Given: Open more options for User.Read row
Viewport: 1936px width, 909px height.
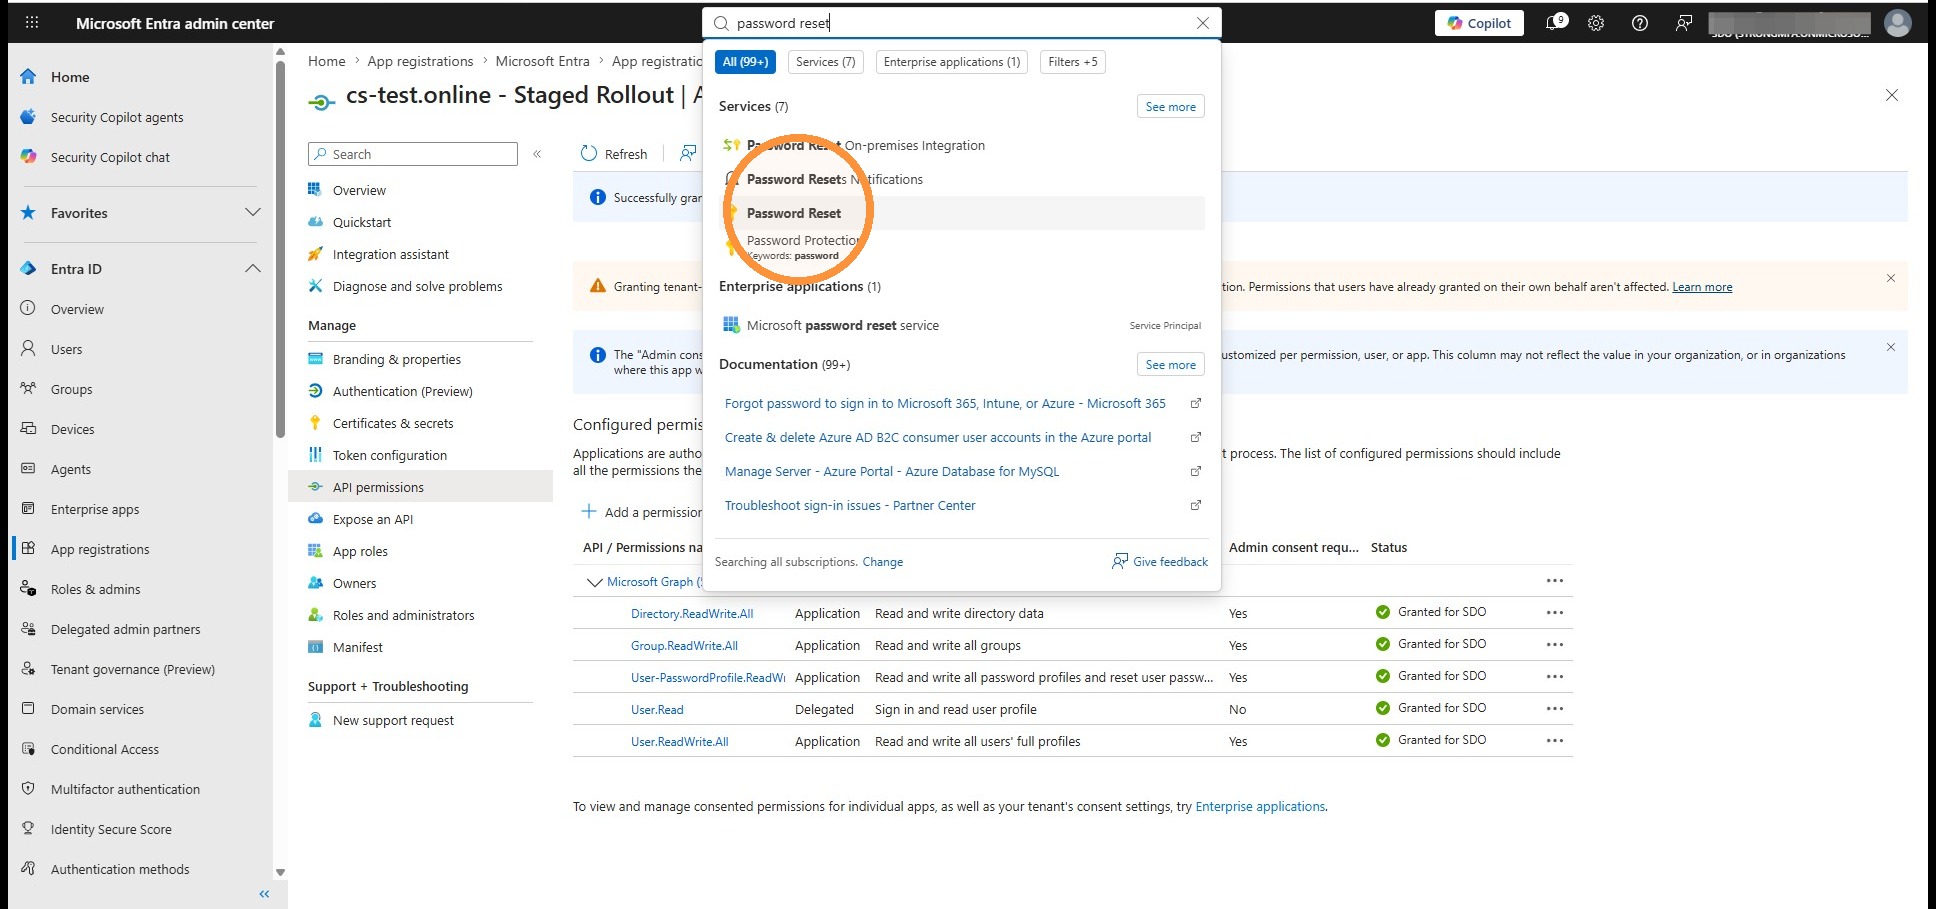Looking at the screenshot, I should [1554, 709].
